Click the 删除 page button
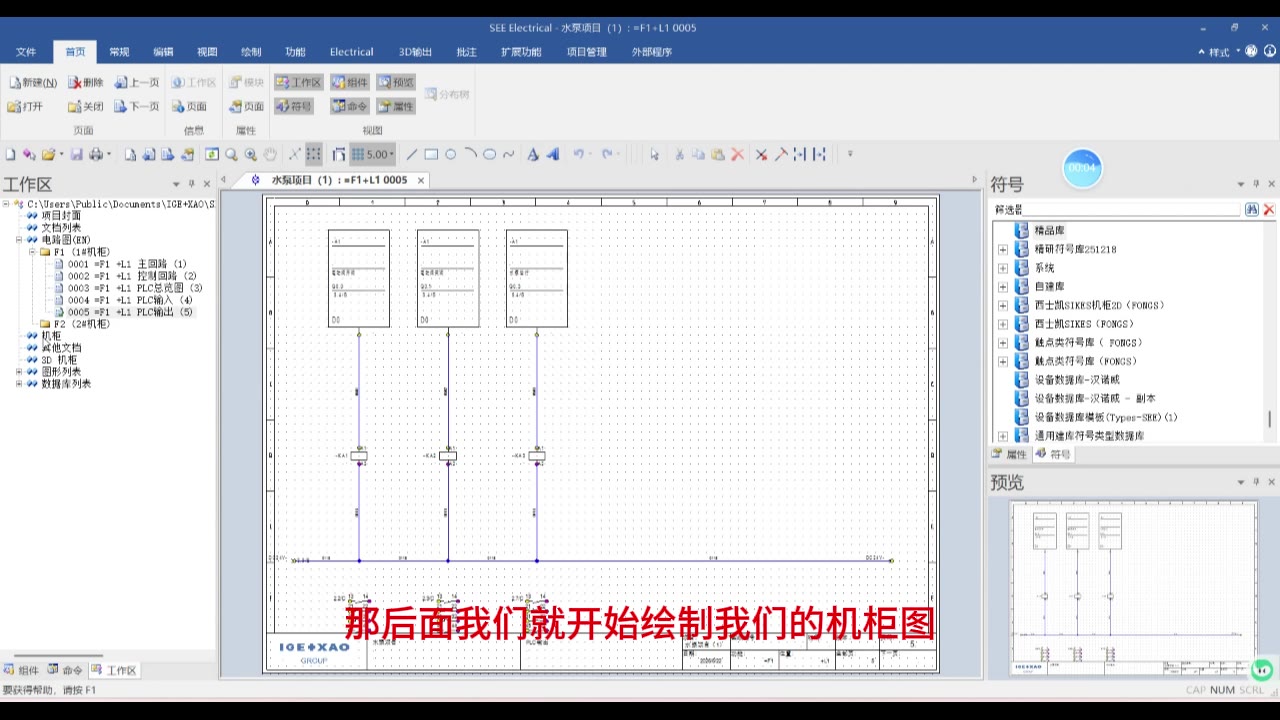1280x720 pixels. (x=86, y=82)
